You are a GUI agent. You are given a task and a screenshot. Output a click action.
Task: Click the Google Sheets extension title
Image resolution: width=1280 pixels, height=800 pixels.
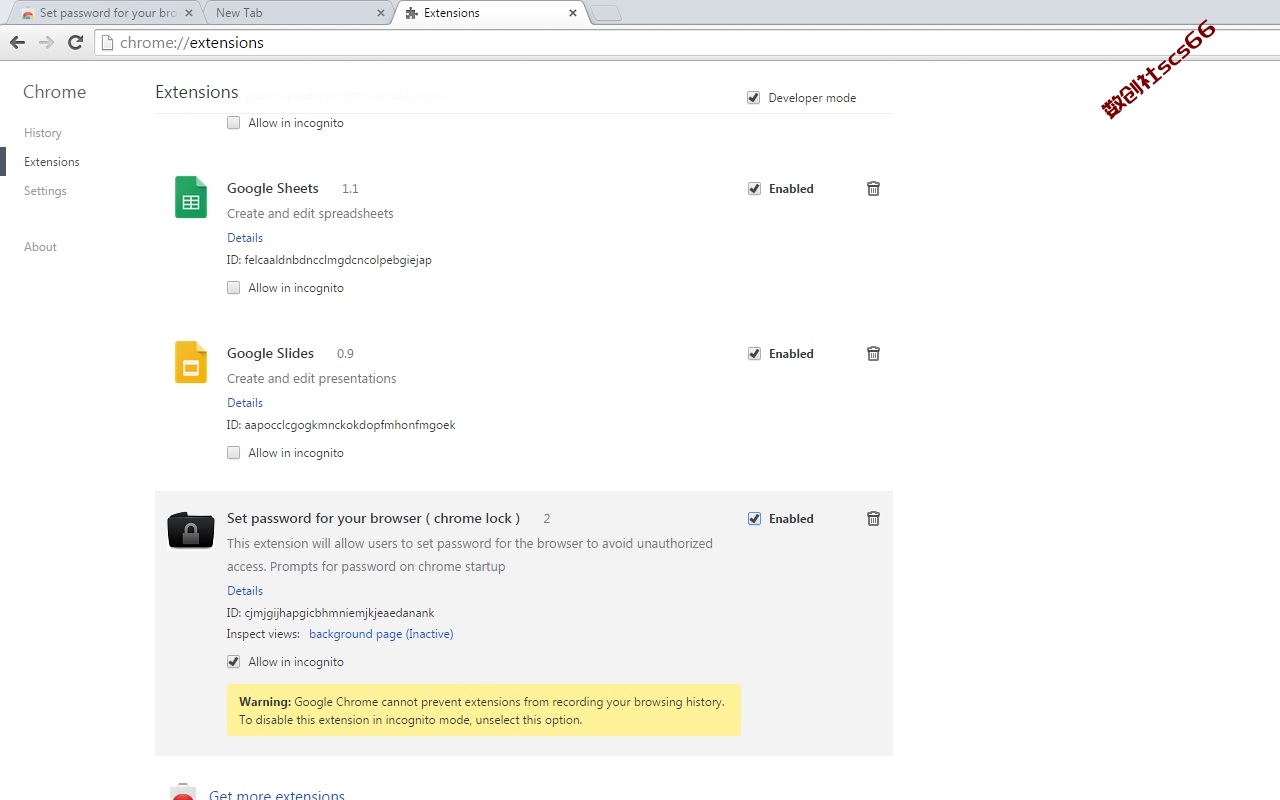tap(273, 188)
